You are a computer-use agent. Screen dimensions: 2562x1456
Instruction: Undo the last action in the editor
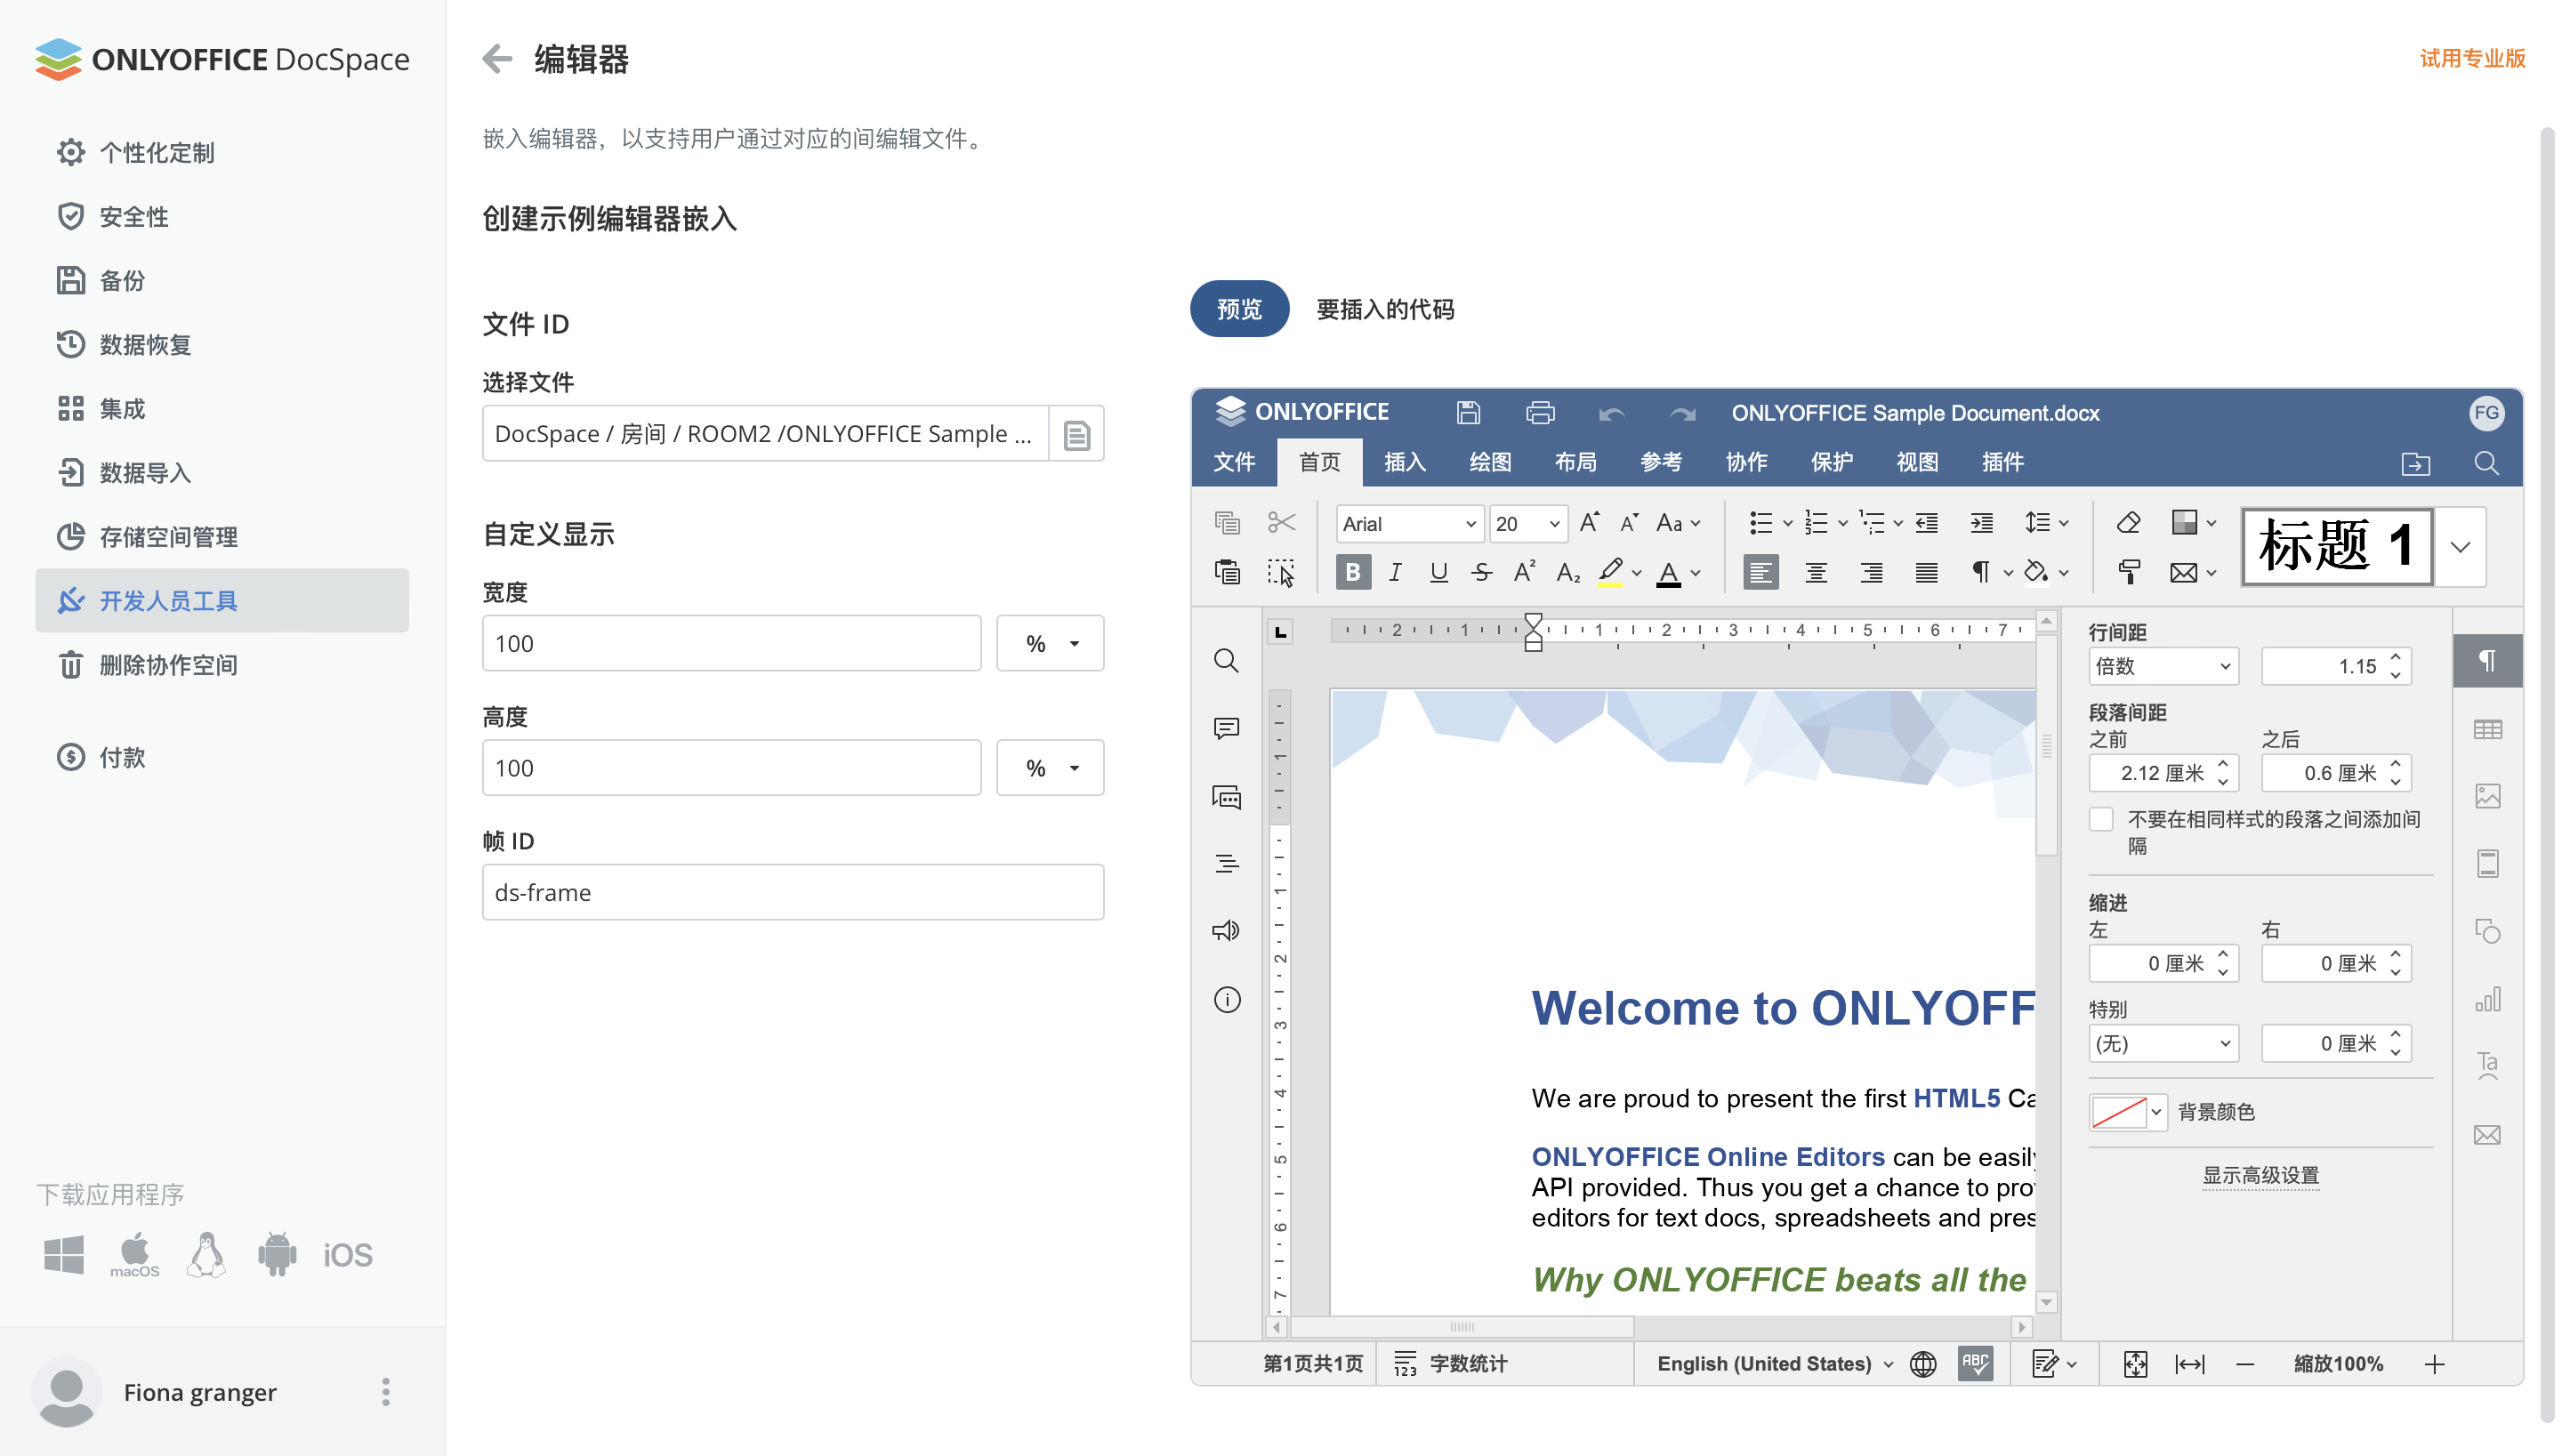click(x=1611, y=412)
